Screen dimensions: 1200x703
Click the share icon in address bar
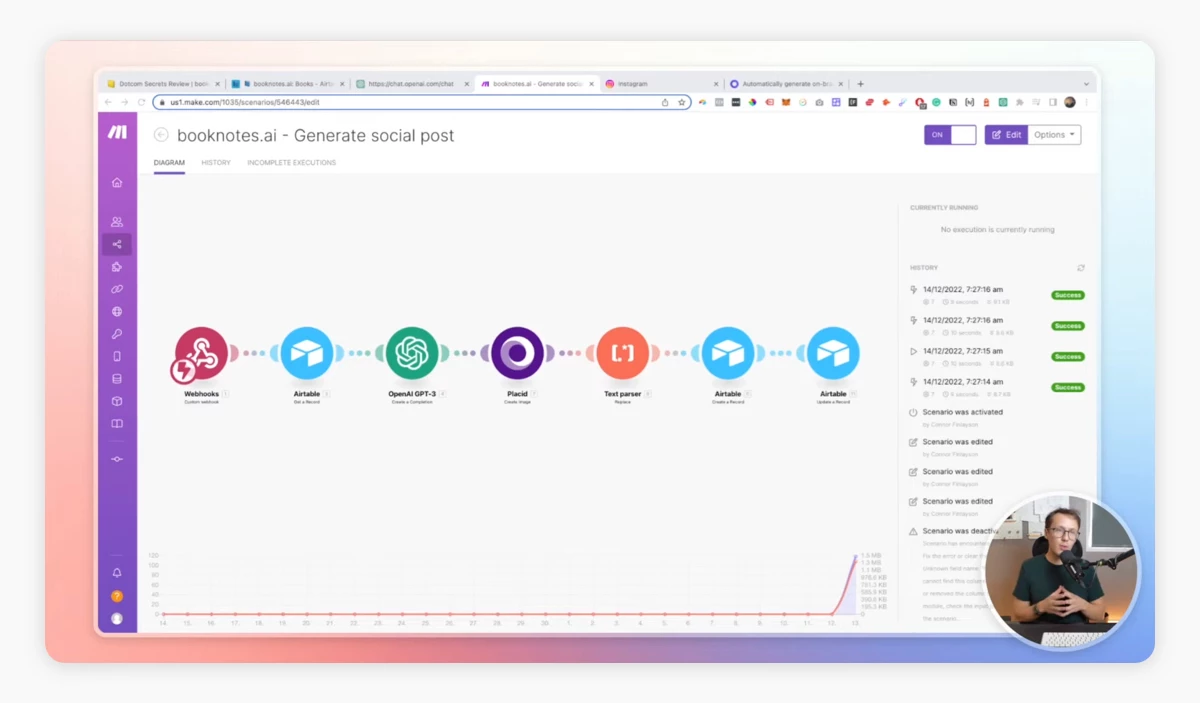click(x=665, y=102)
